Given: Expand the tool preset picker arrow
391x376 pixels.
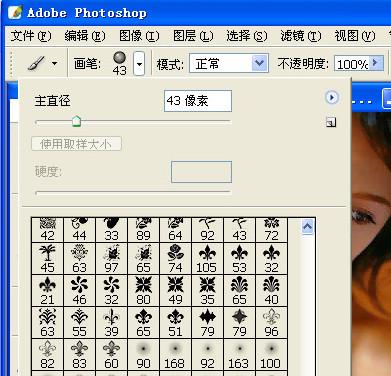Looking at the screenshot, I should tap(55, 63).
